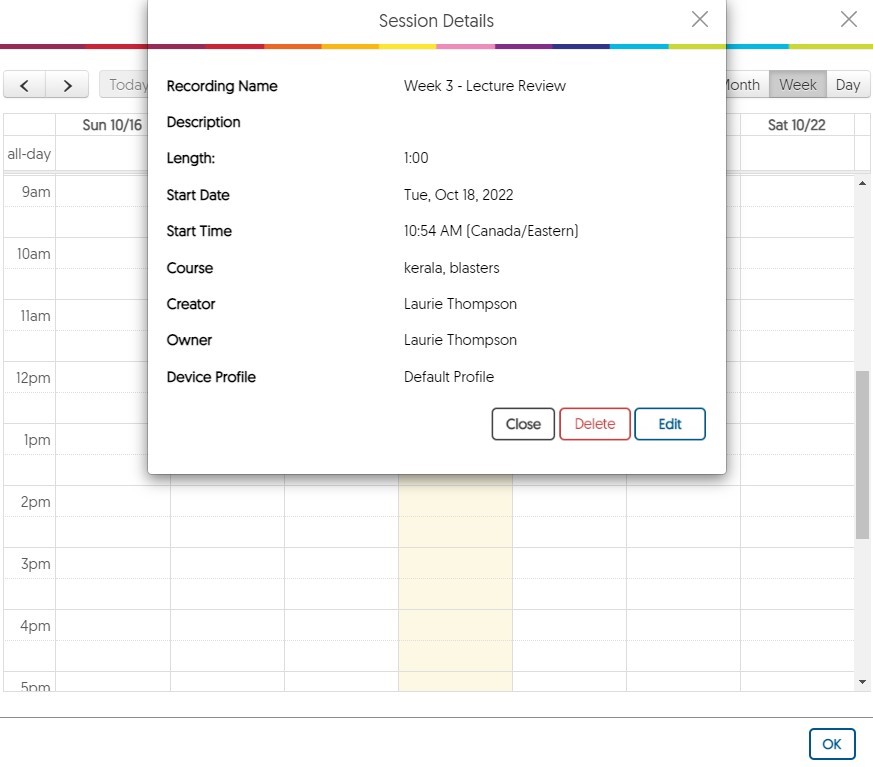Click the 11am time label
The height and width of the screenshot is (767, 873).
[35, 316]
